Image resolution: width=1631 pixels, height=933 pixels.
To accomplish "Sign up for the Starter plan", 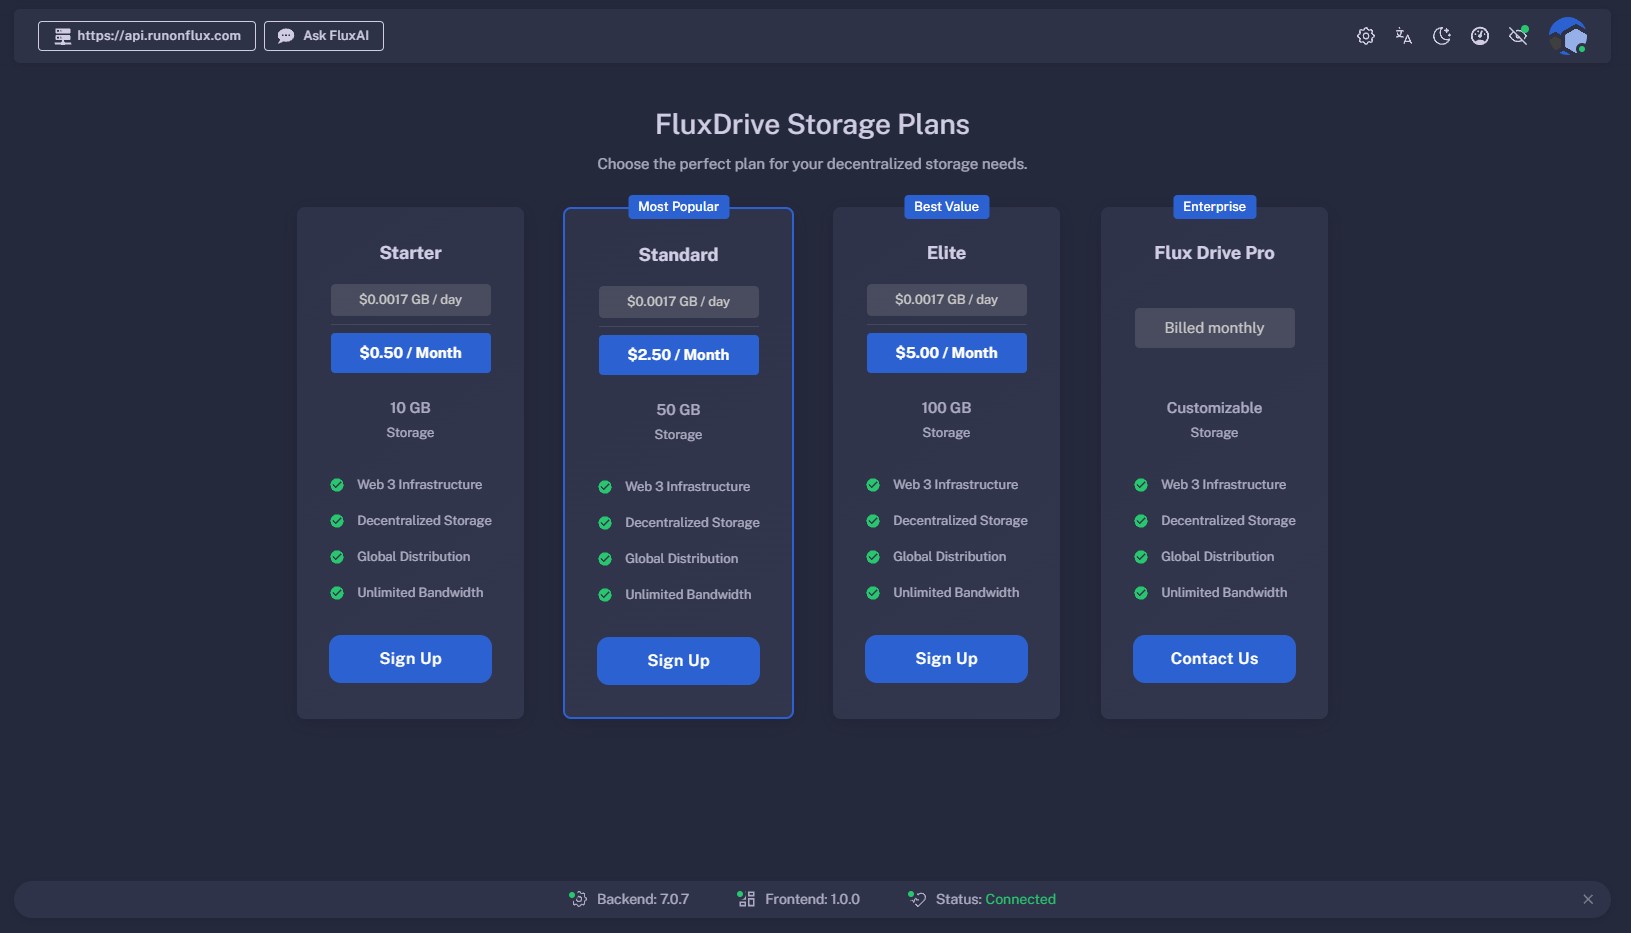I will 410,659.
